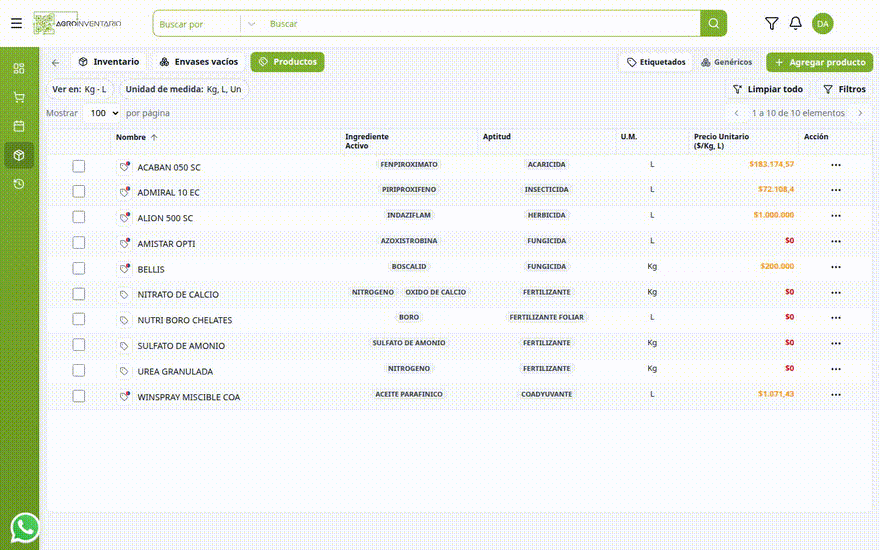Screen dimensions: 880x550
Task: Select the AMISTAR OPTI checkbox
Action: [x=79, y=242]
